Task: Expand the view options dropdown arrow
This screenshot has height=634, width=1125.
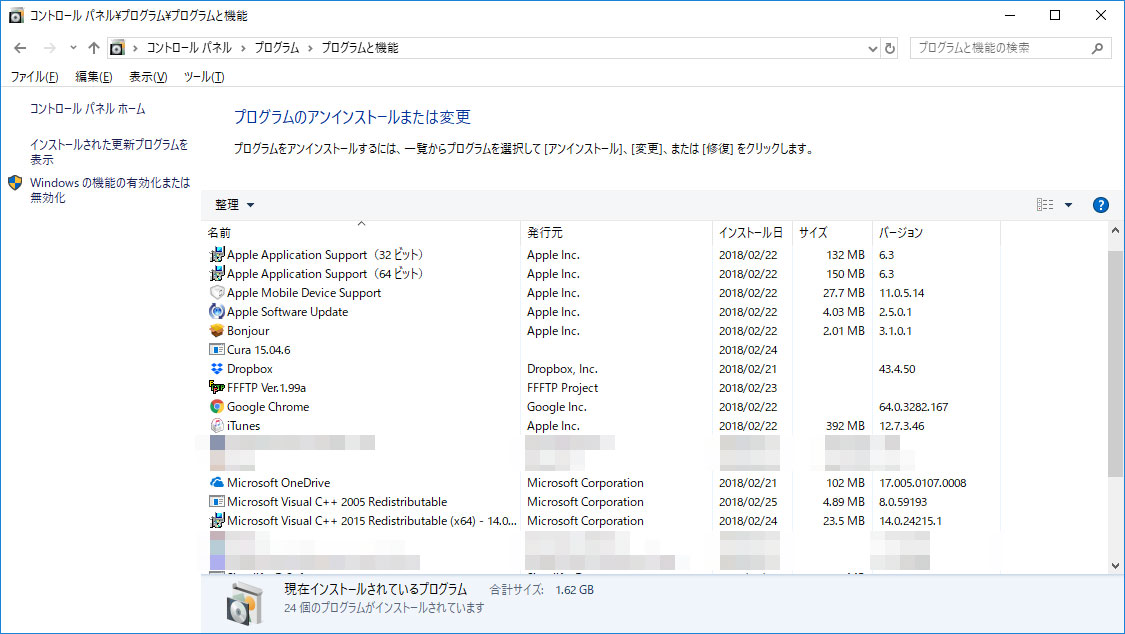Action: tap(1068, 205)
